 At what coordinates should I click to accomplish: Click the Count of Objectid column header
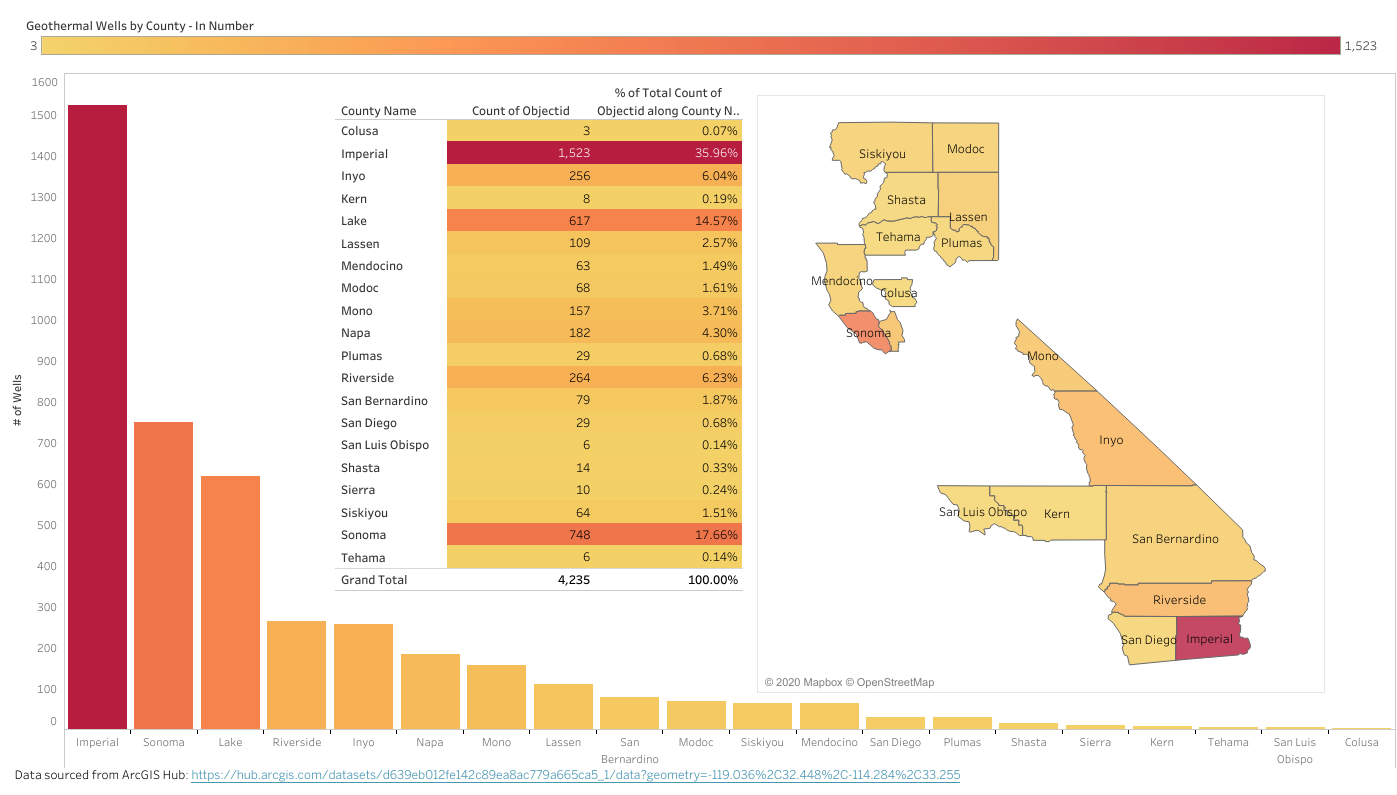click(520, 110)
